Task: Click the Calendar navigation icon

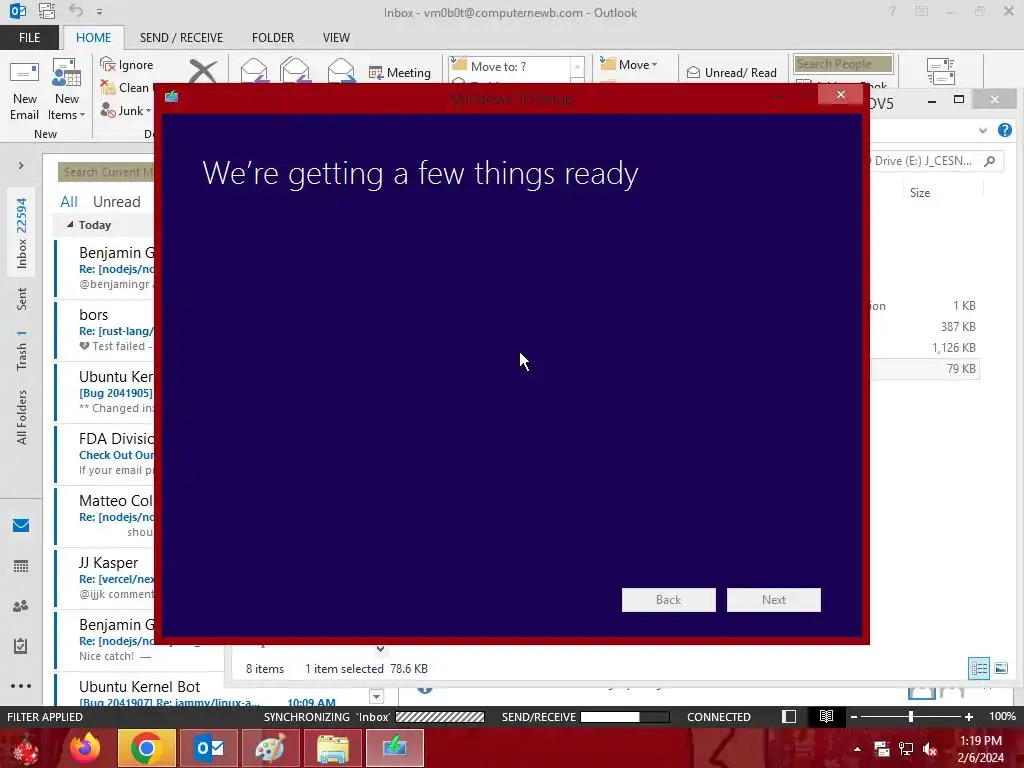Action: [21, 566]
